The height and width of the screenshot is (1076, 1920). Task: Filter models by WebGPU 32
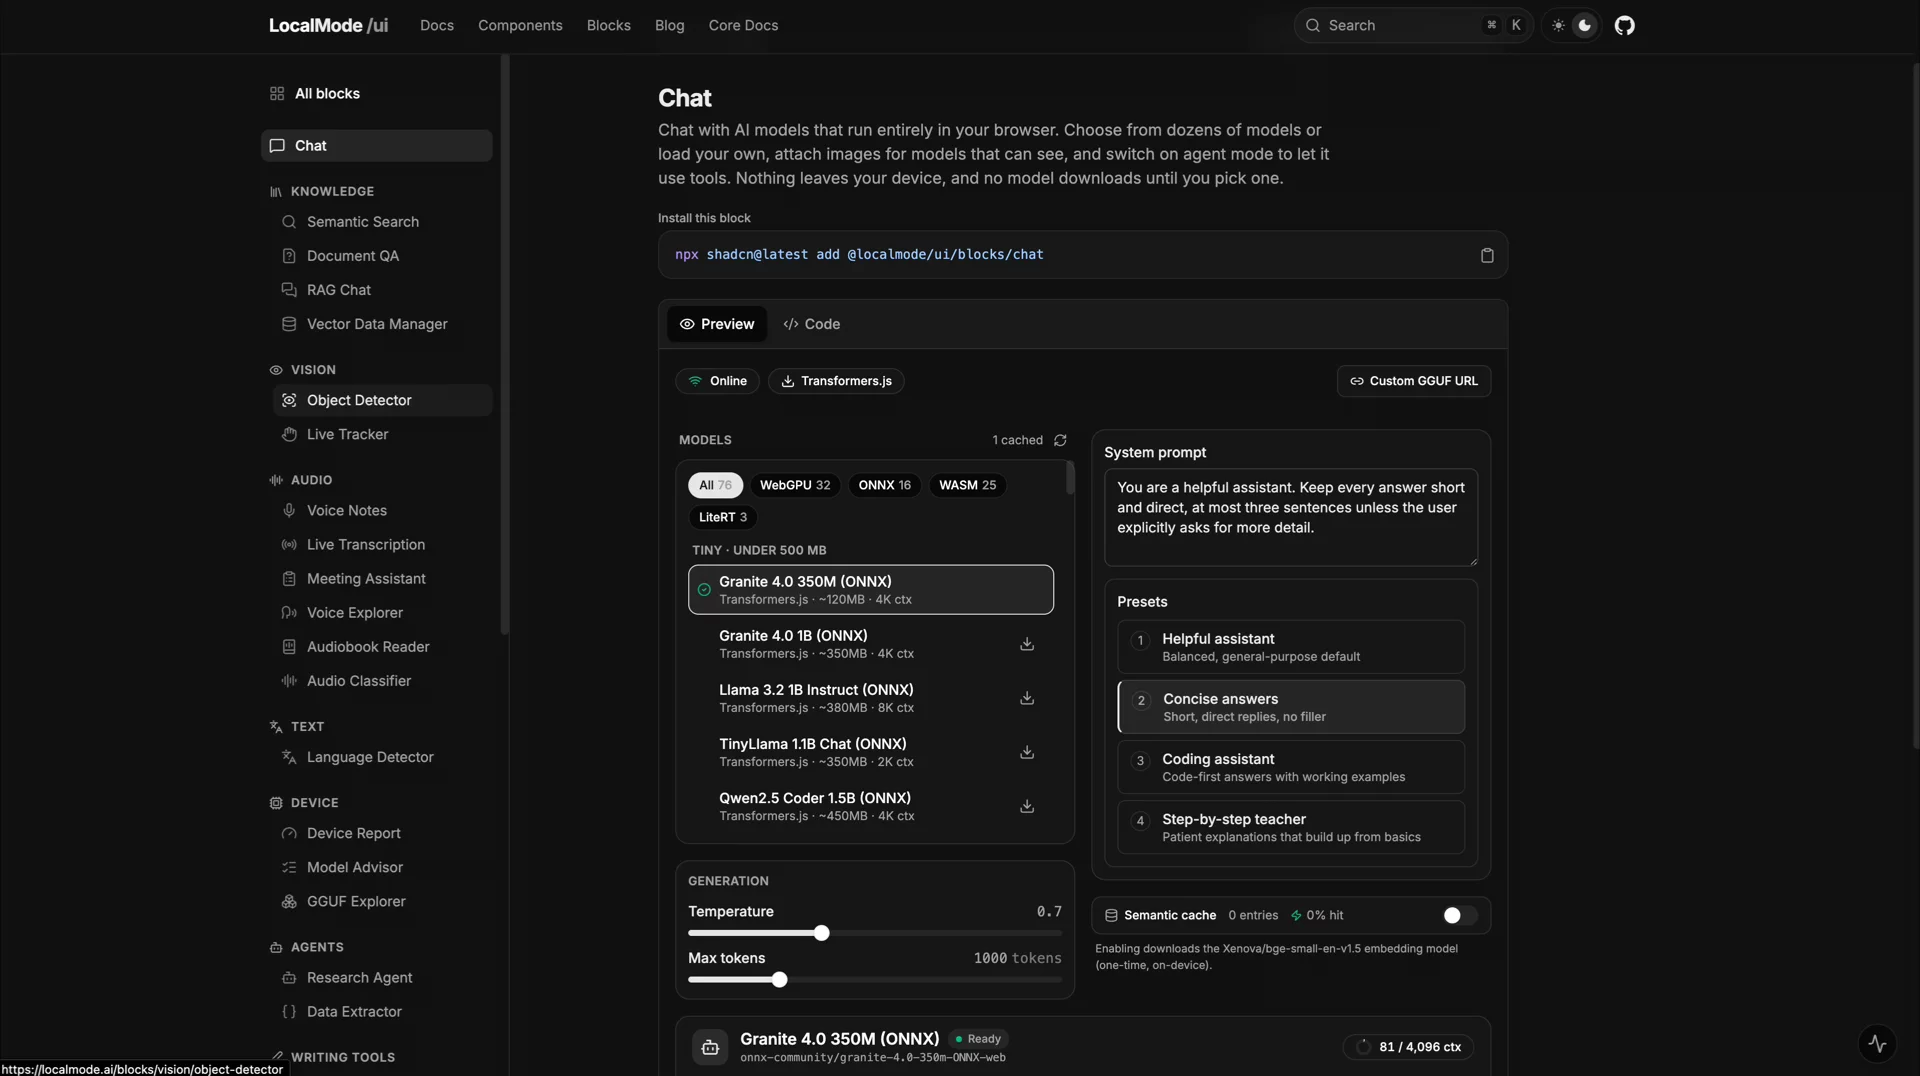click(795, 485)
